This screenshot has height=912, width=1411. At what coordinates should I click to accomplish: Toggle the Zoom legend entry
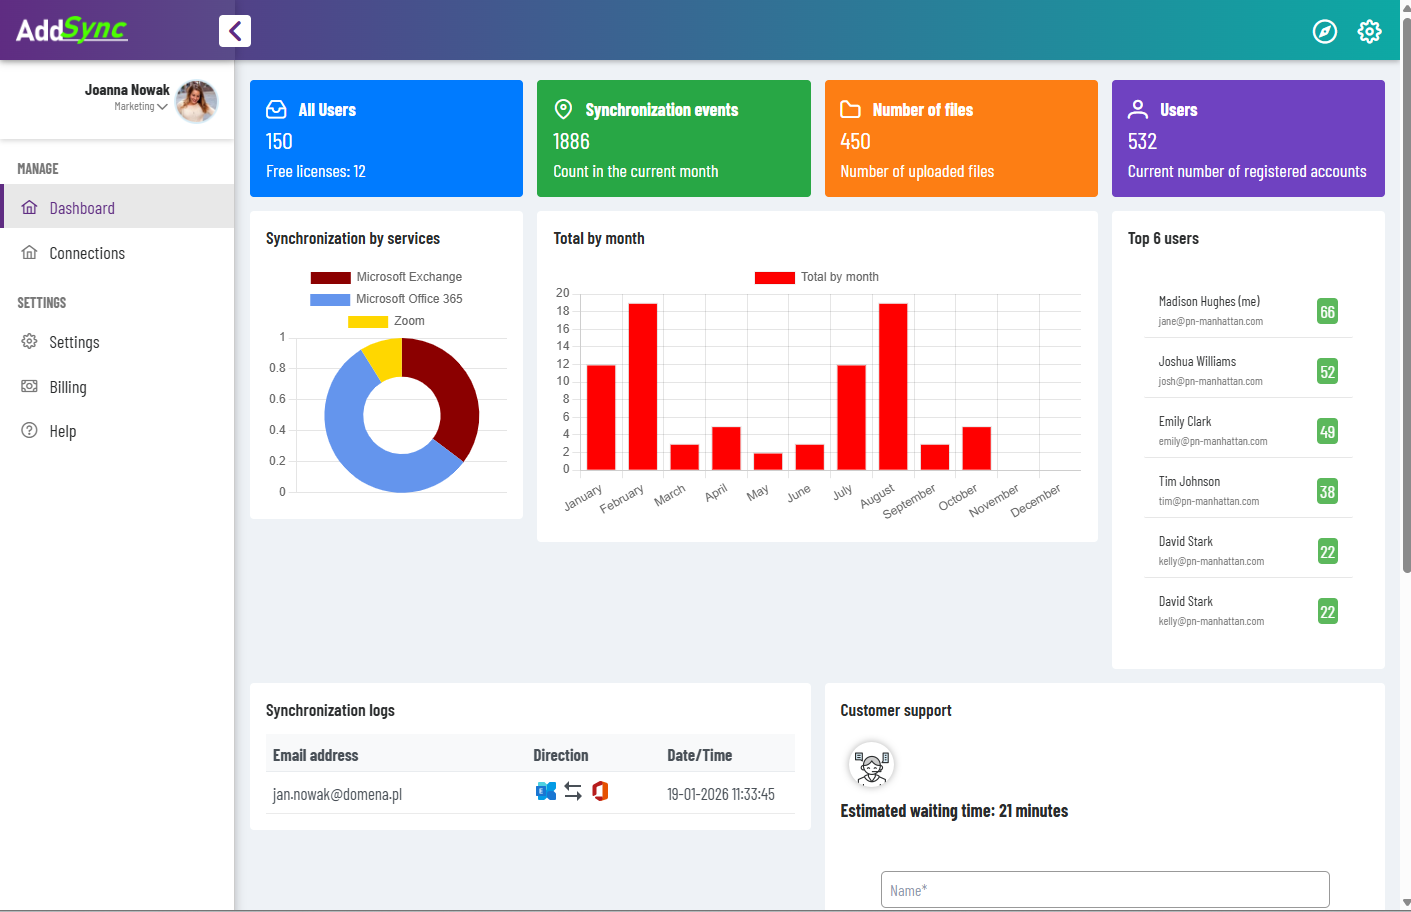(386, 321)
